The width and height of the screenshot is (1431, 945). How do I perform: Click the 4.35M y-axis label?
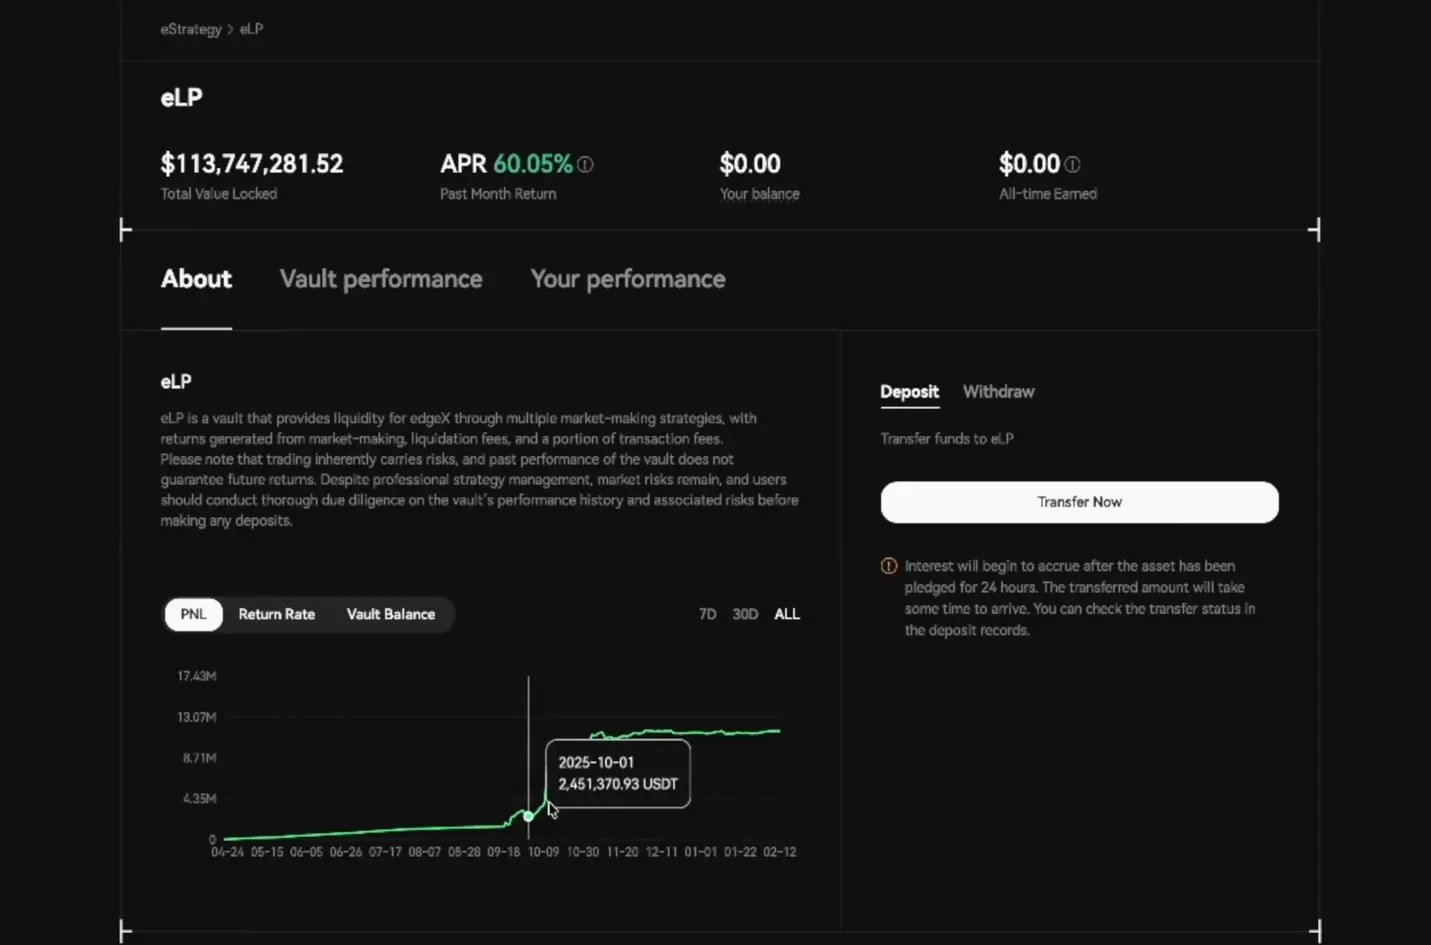coord(200,799)
